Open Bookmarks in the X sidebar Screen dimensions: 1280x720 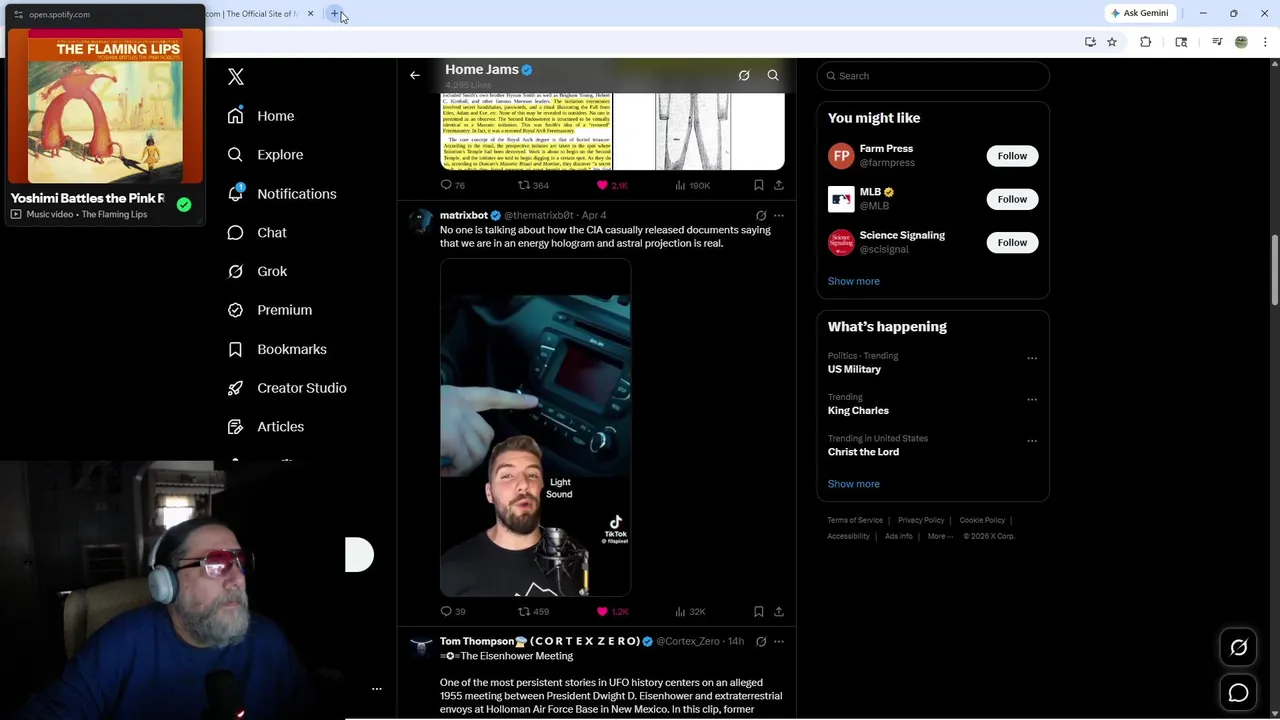click(x=277, y=349)
